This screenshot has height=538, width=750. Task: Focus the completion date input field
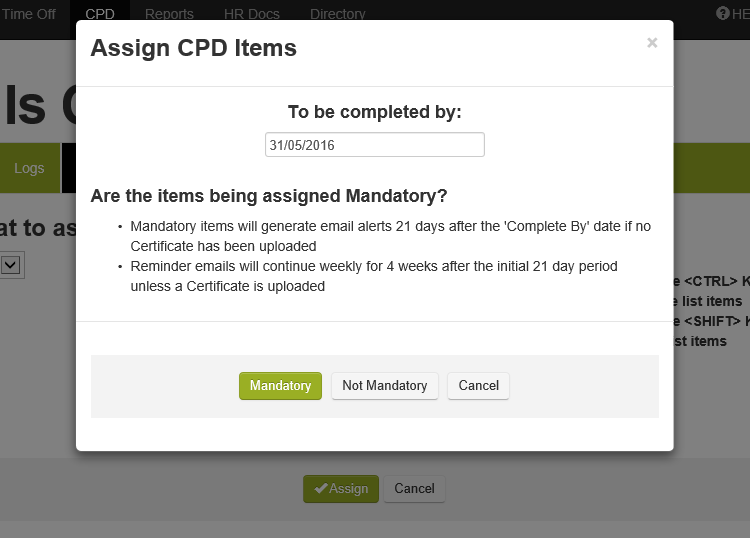(x=374, y=145)
